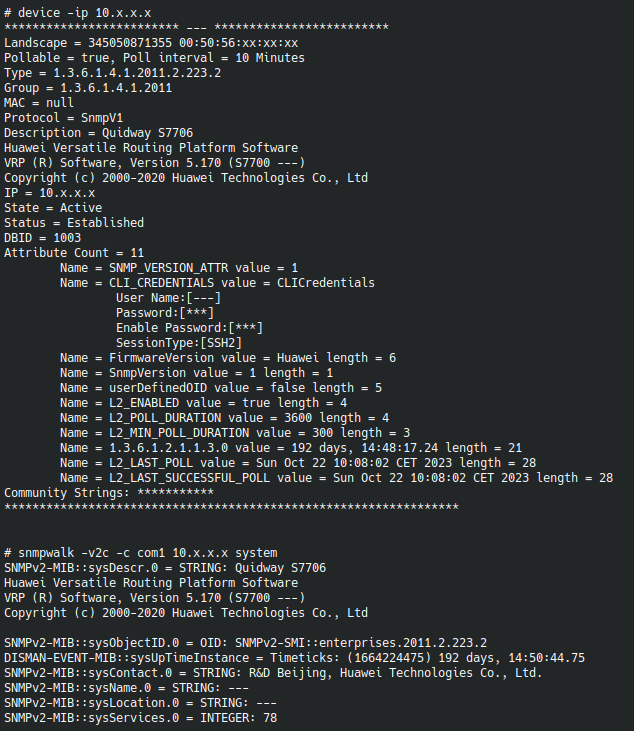Screen dimensions: 634x731
Task: Click the "Status = Established" line
Action: 74,223
